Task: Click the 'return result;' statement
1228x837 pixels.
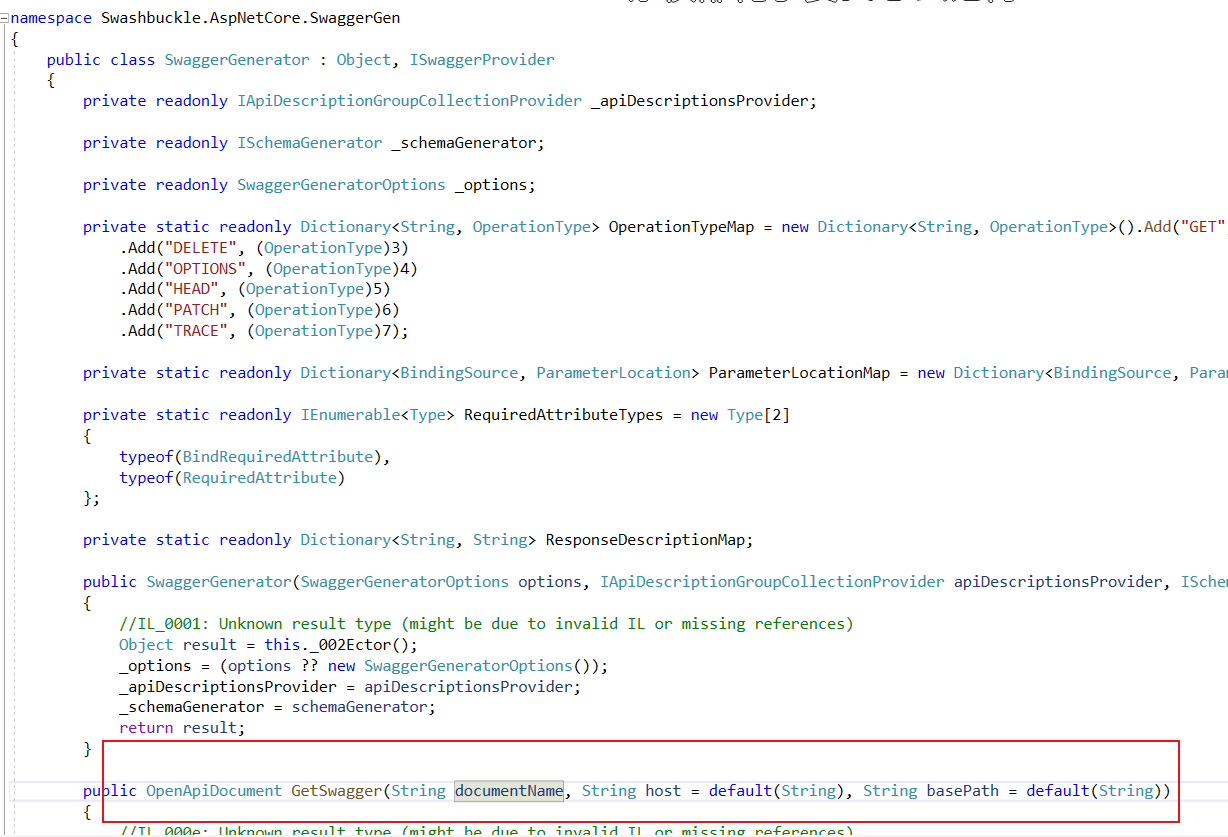Action: (x=182, y=728)
